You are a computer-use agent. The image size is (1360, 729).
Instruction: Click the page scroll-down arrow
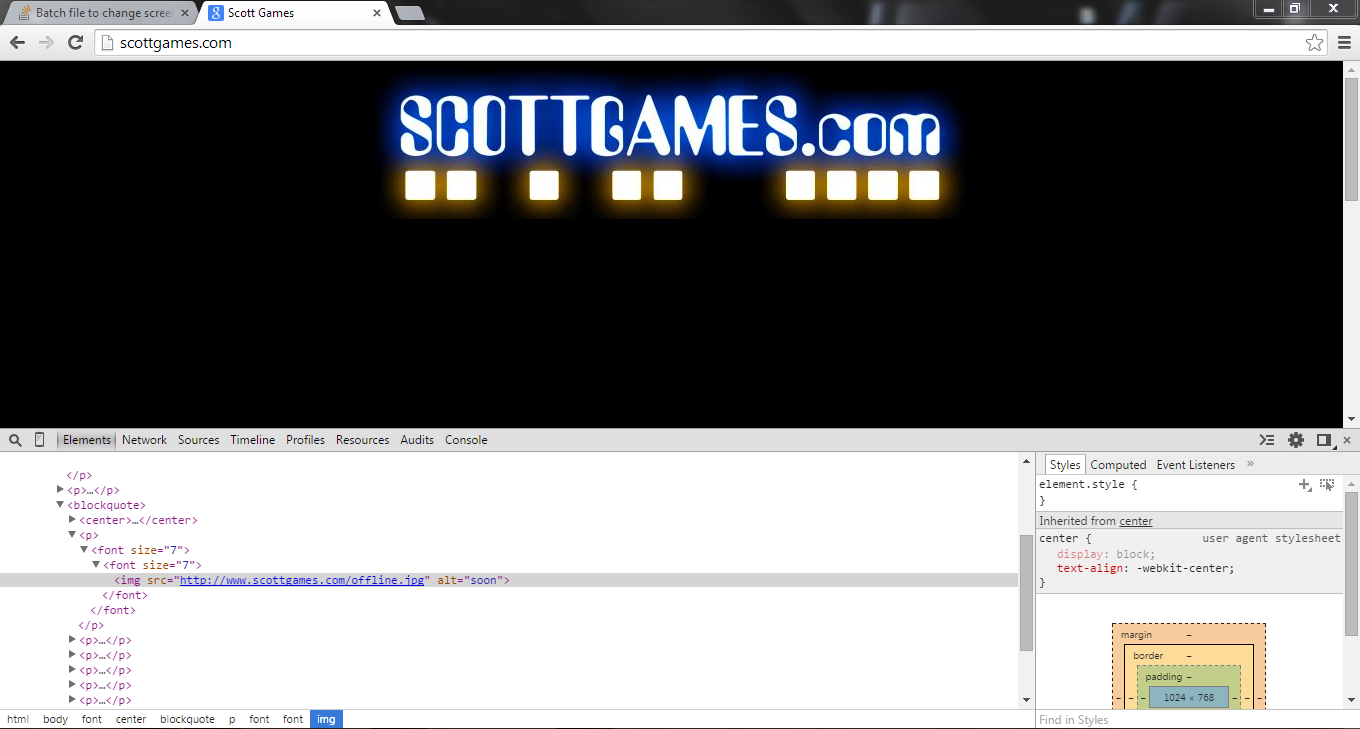(1351, 419)
